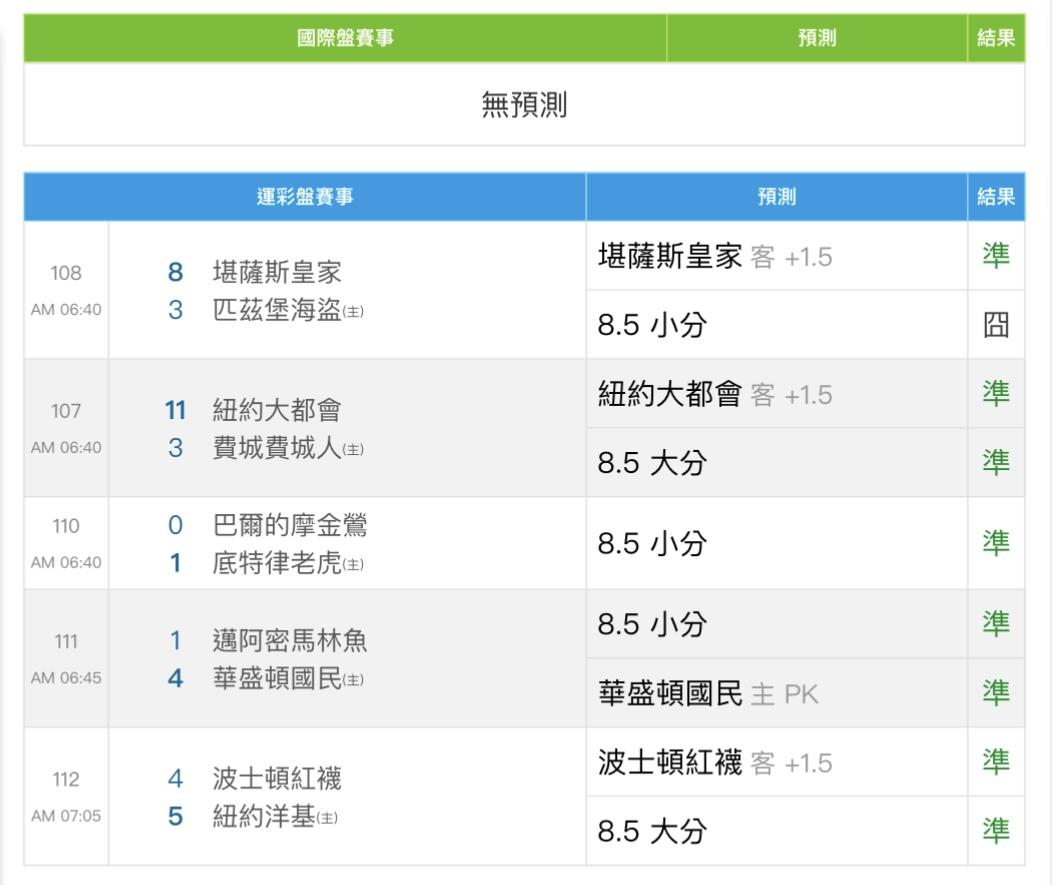The height and width of the screenshot is (885, 1060).
Task: Click the team name 邁阿密馬林魚
Action: (289, 640)
